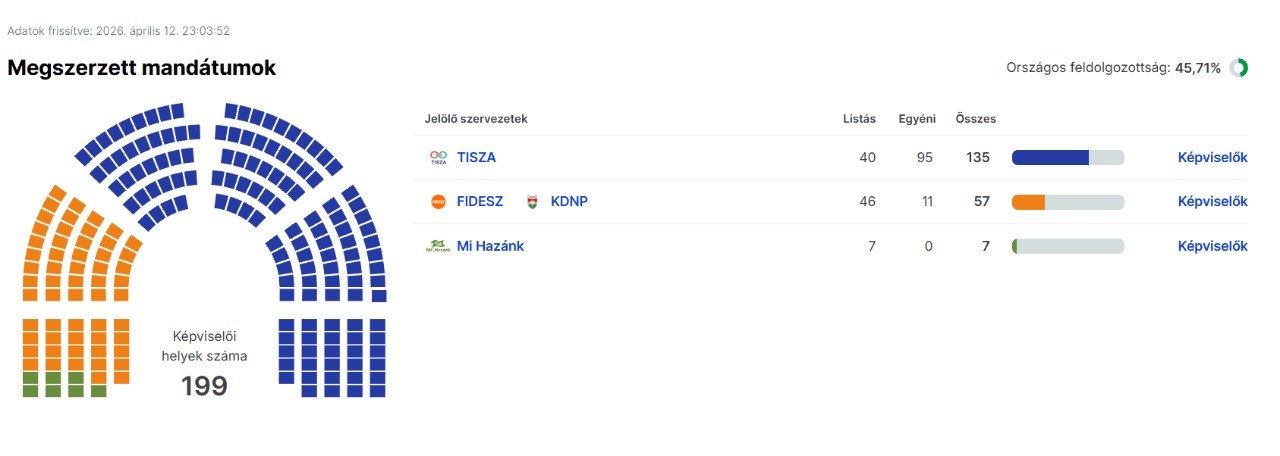Click the orange FIDESZ logo icon
Viewport: 1280px width, 456px height.
[437, 201]
